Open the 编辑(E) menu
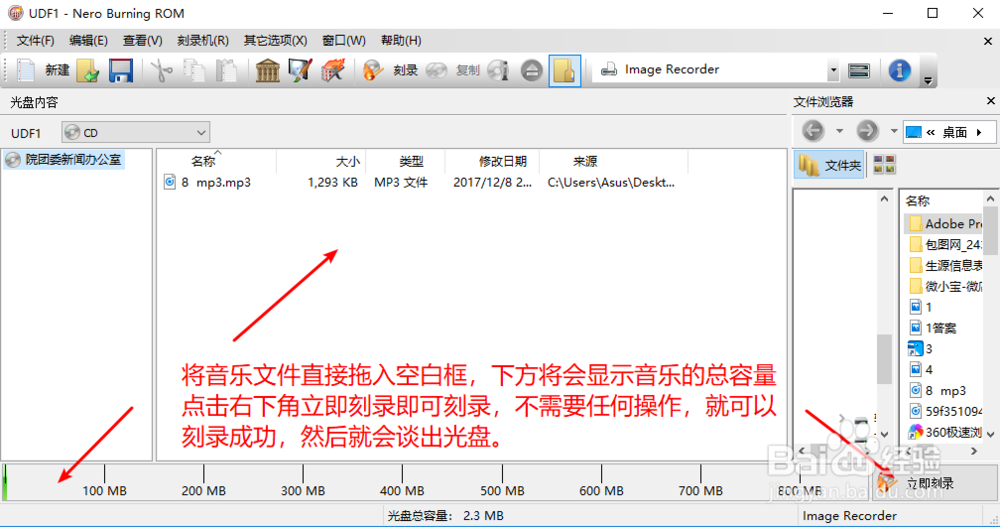Image resolution: width=1000 pixels, height=527 pixels. [88, 40]
